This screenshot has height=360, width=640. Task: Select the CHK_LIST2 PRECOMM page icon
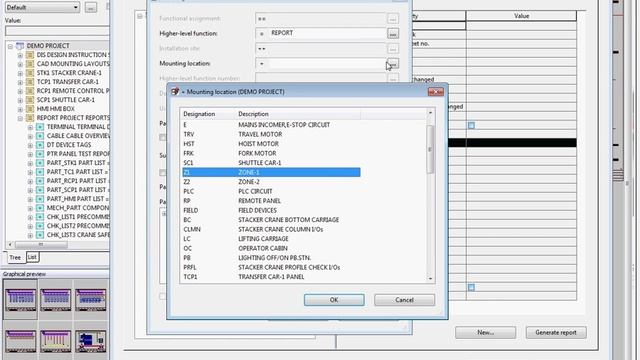click(40, 226)
